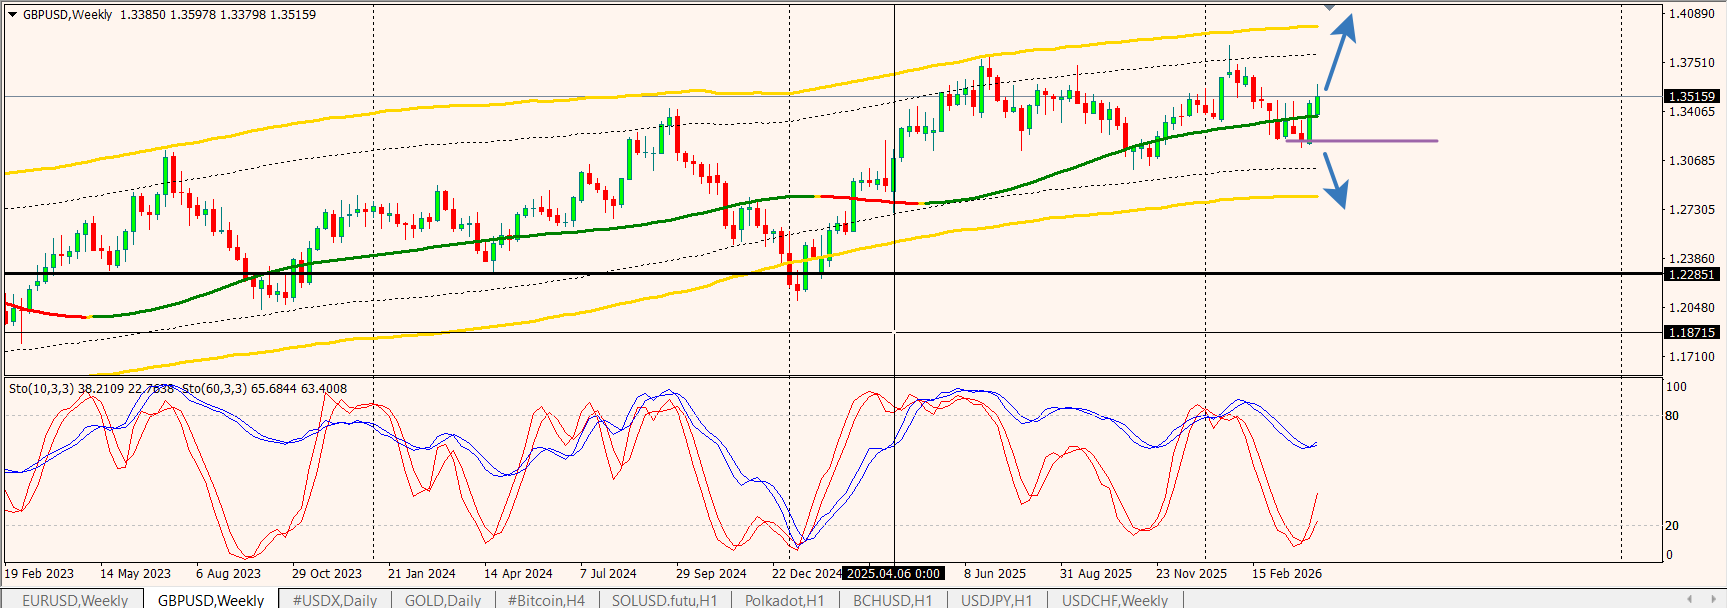Click the 1.20480 price scale value

coord(1692,308)
